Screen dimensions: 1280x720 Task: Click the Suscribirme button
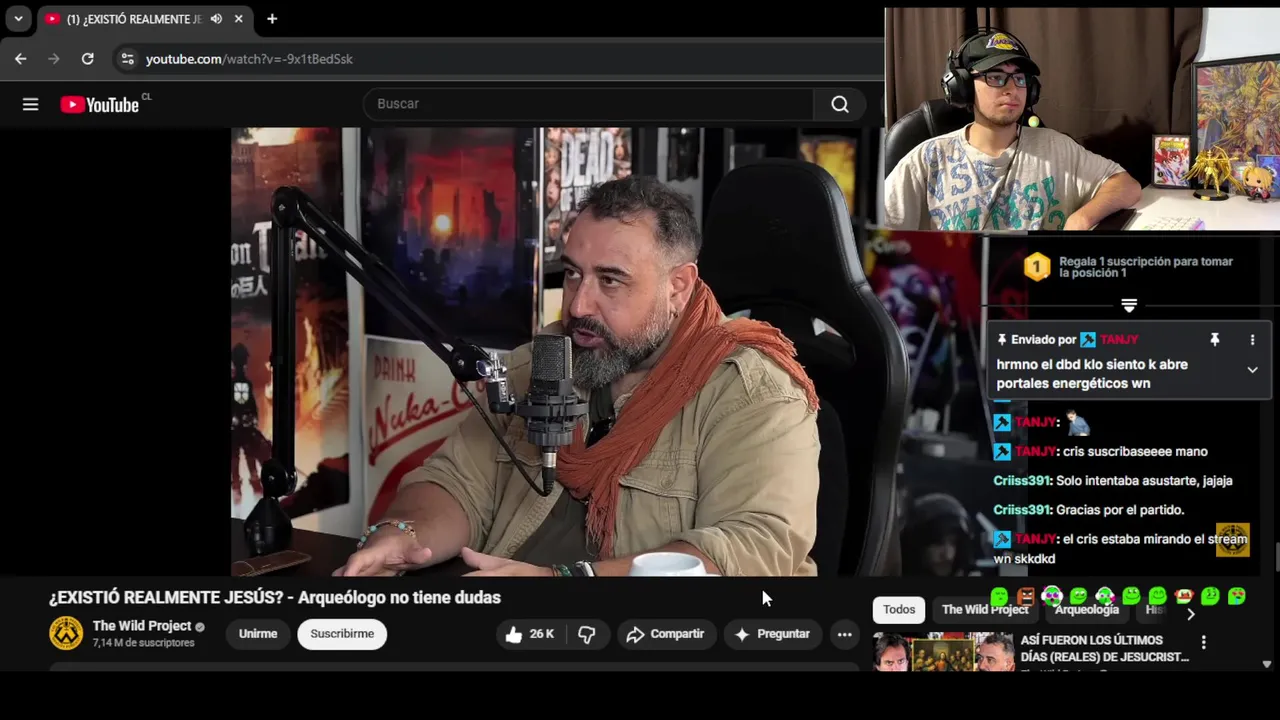(x=342, y=634)
